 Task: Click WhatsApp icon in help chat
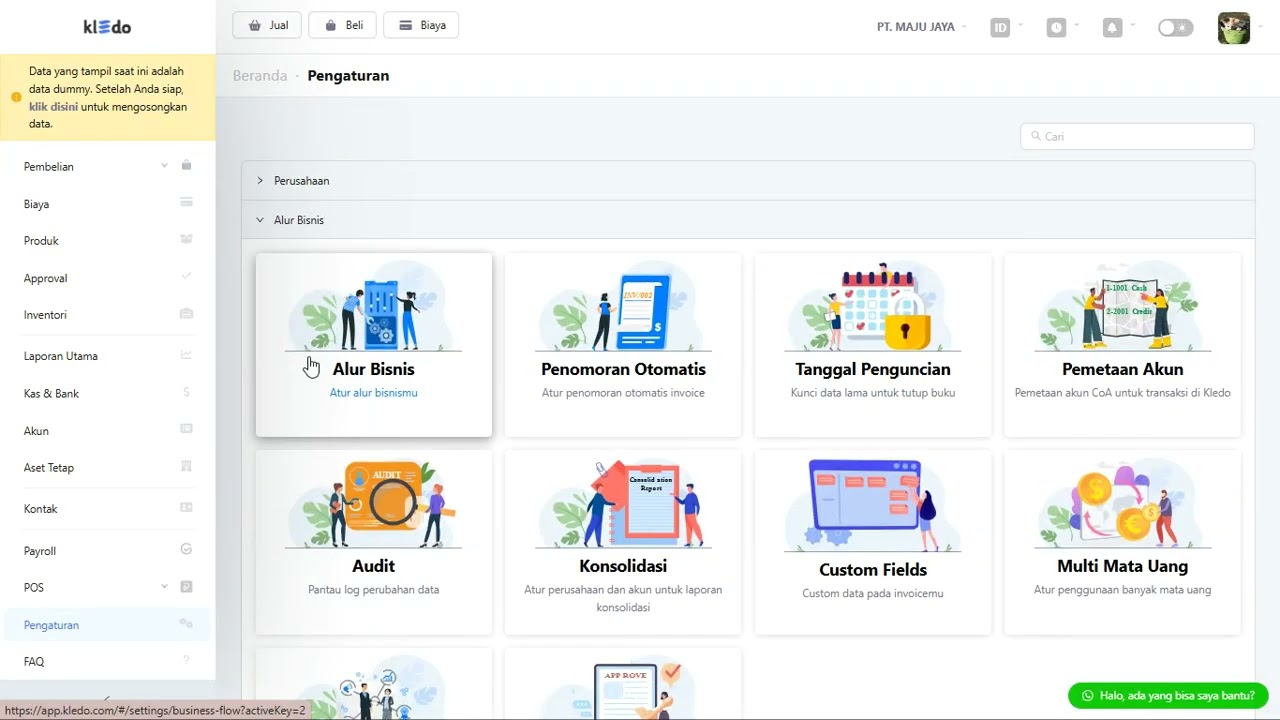click(x=1088, y=696)
